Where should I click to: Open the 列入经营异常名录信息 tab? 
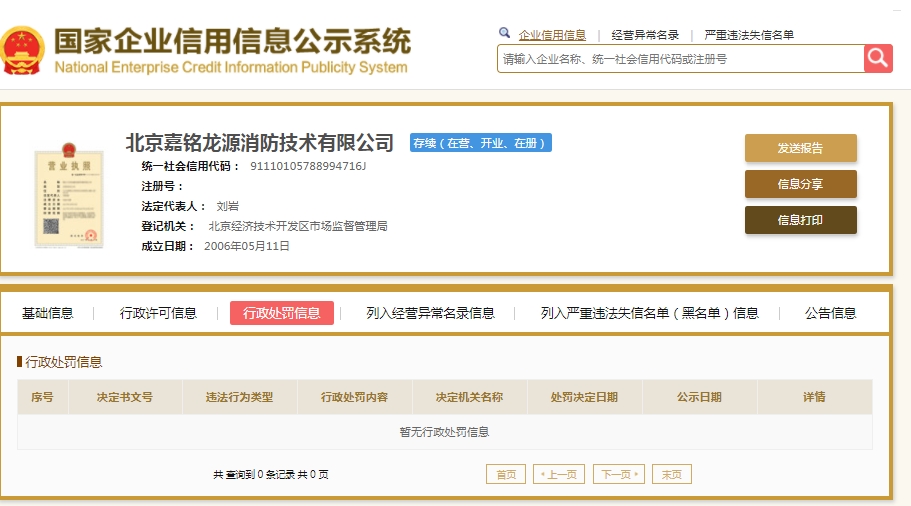430,313
